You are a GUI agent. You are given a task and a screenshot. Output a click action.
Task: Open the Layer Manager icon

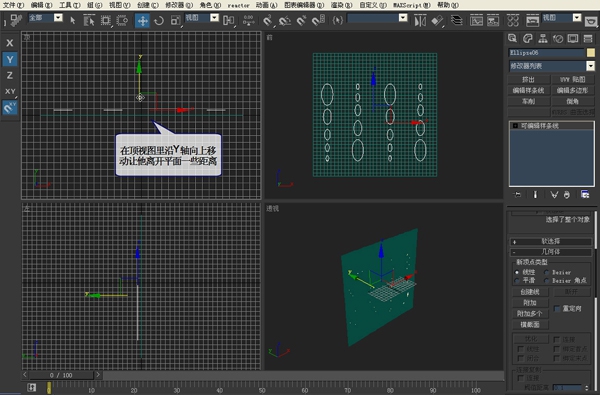[x=457, y=20]
